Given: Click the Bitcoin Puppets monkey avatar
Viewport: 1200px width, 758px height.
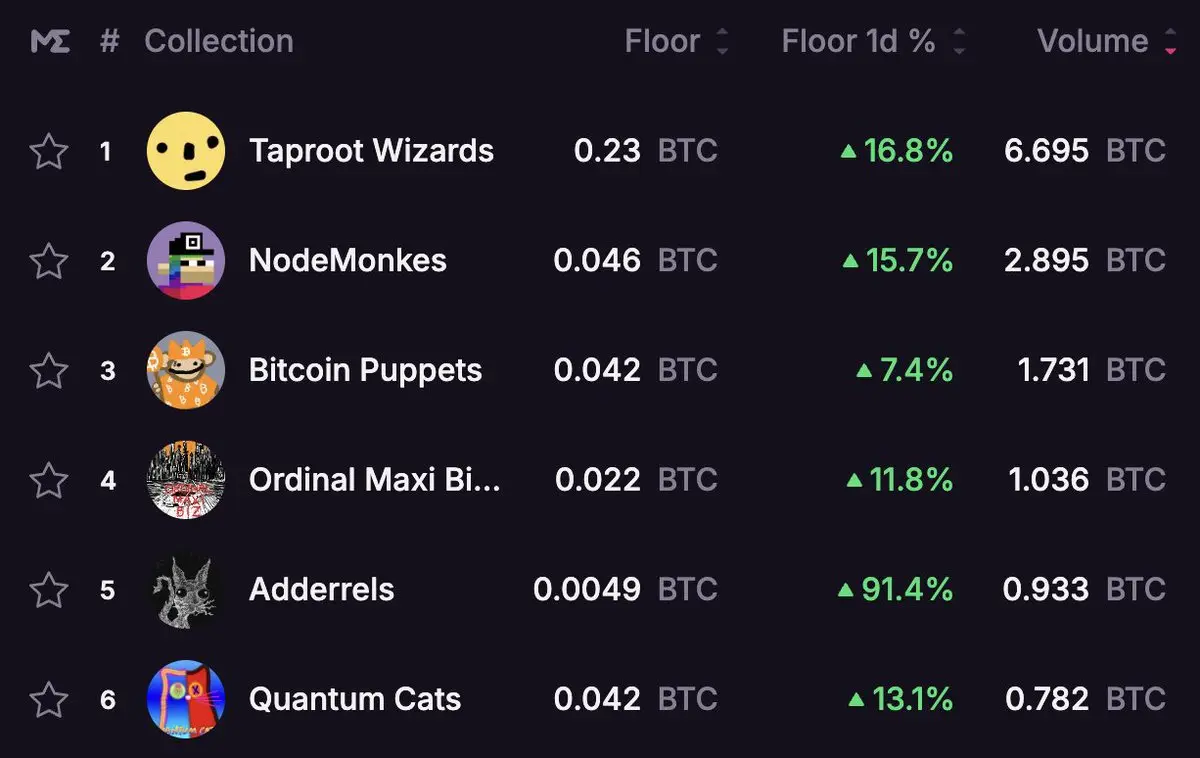Looking at the screenshot, I should pos(186,370).
